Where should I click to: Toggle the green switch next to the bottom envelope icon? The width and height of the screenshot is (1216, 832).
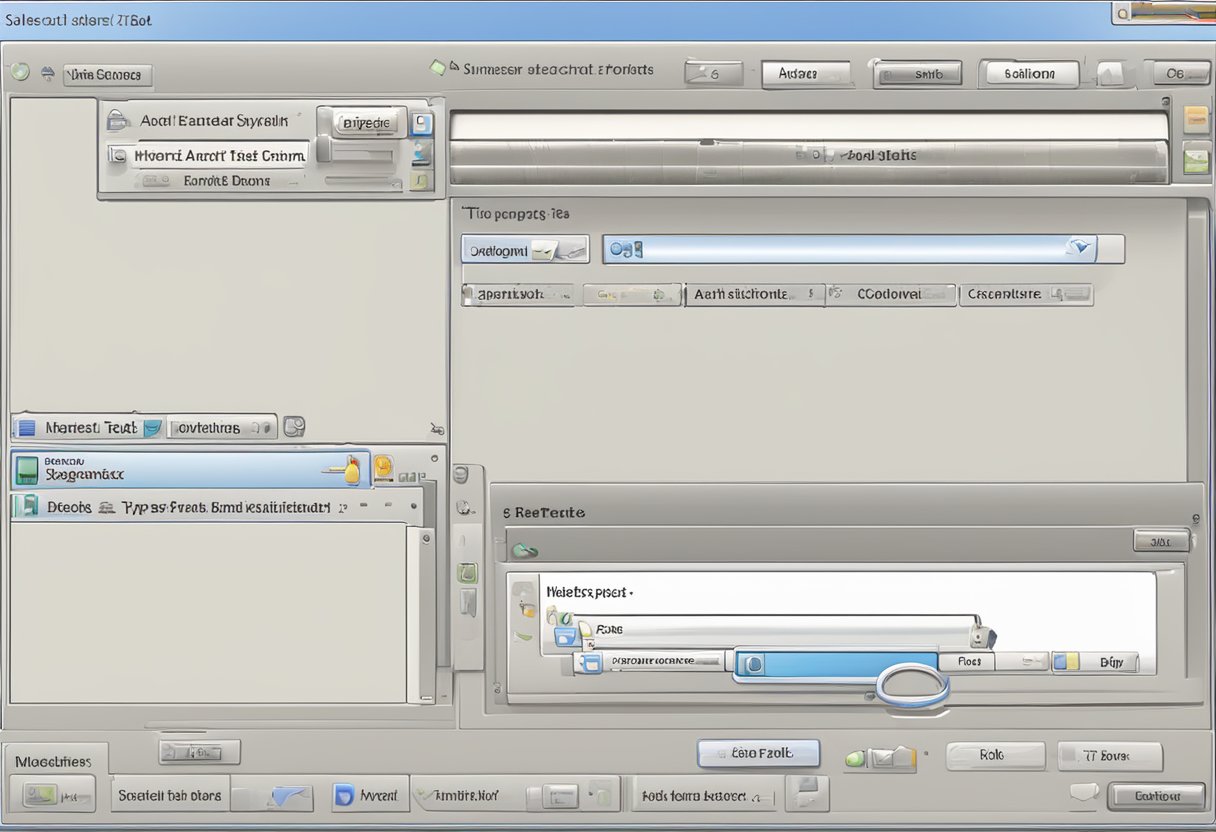[856, 758]
